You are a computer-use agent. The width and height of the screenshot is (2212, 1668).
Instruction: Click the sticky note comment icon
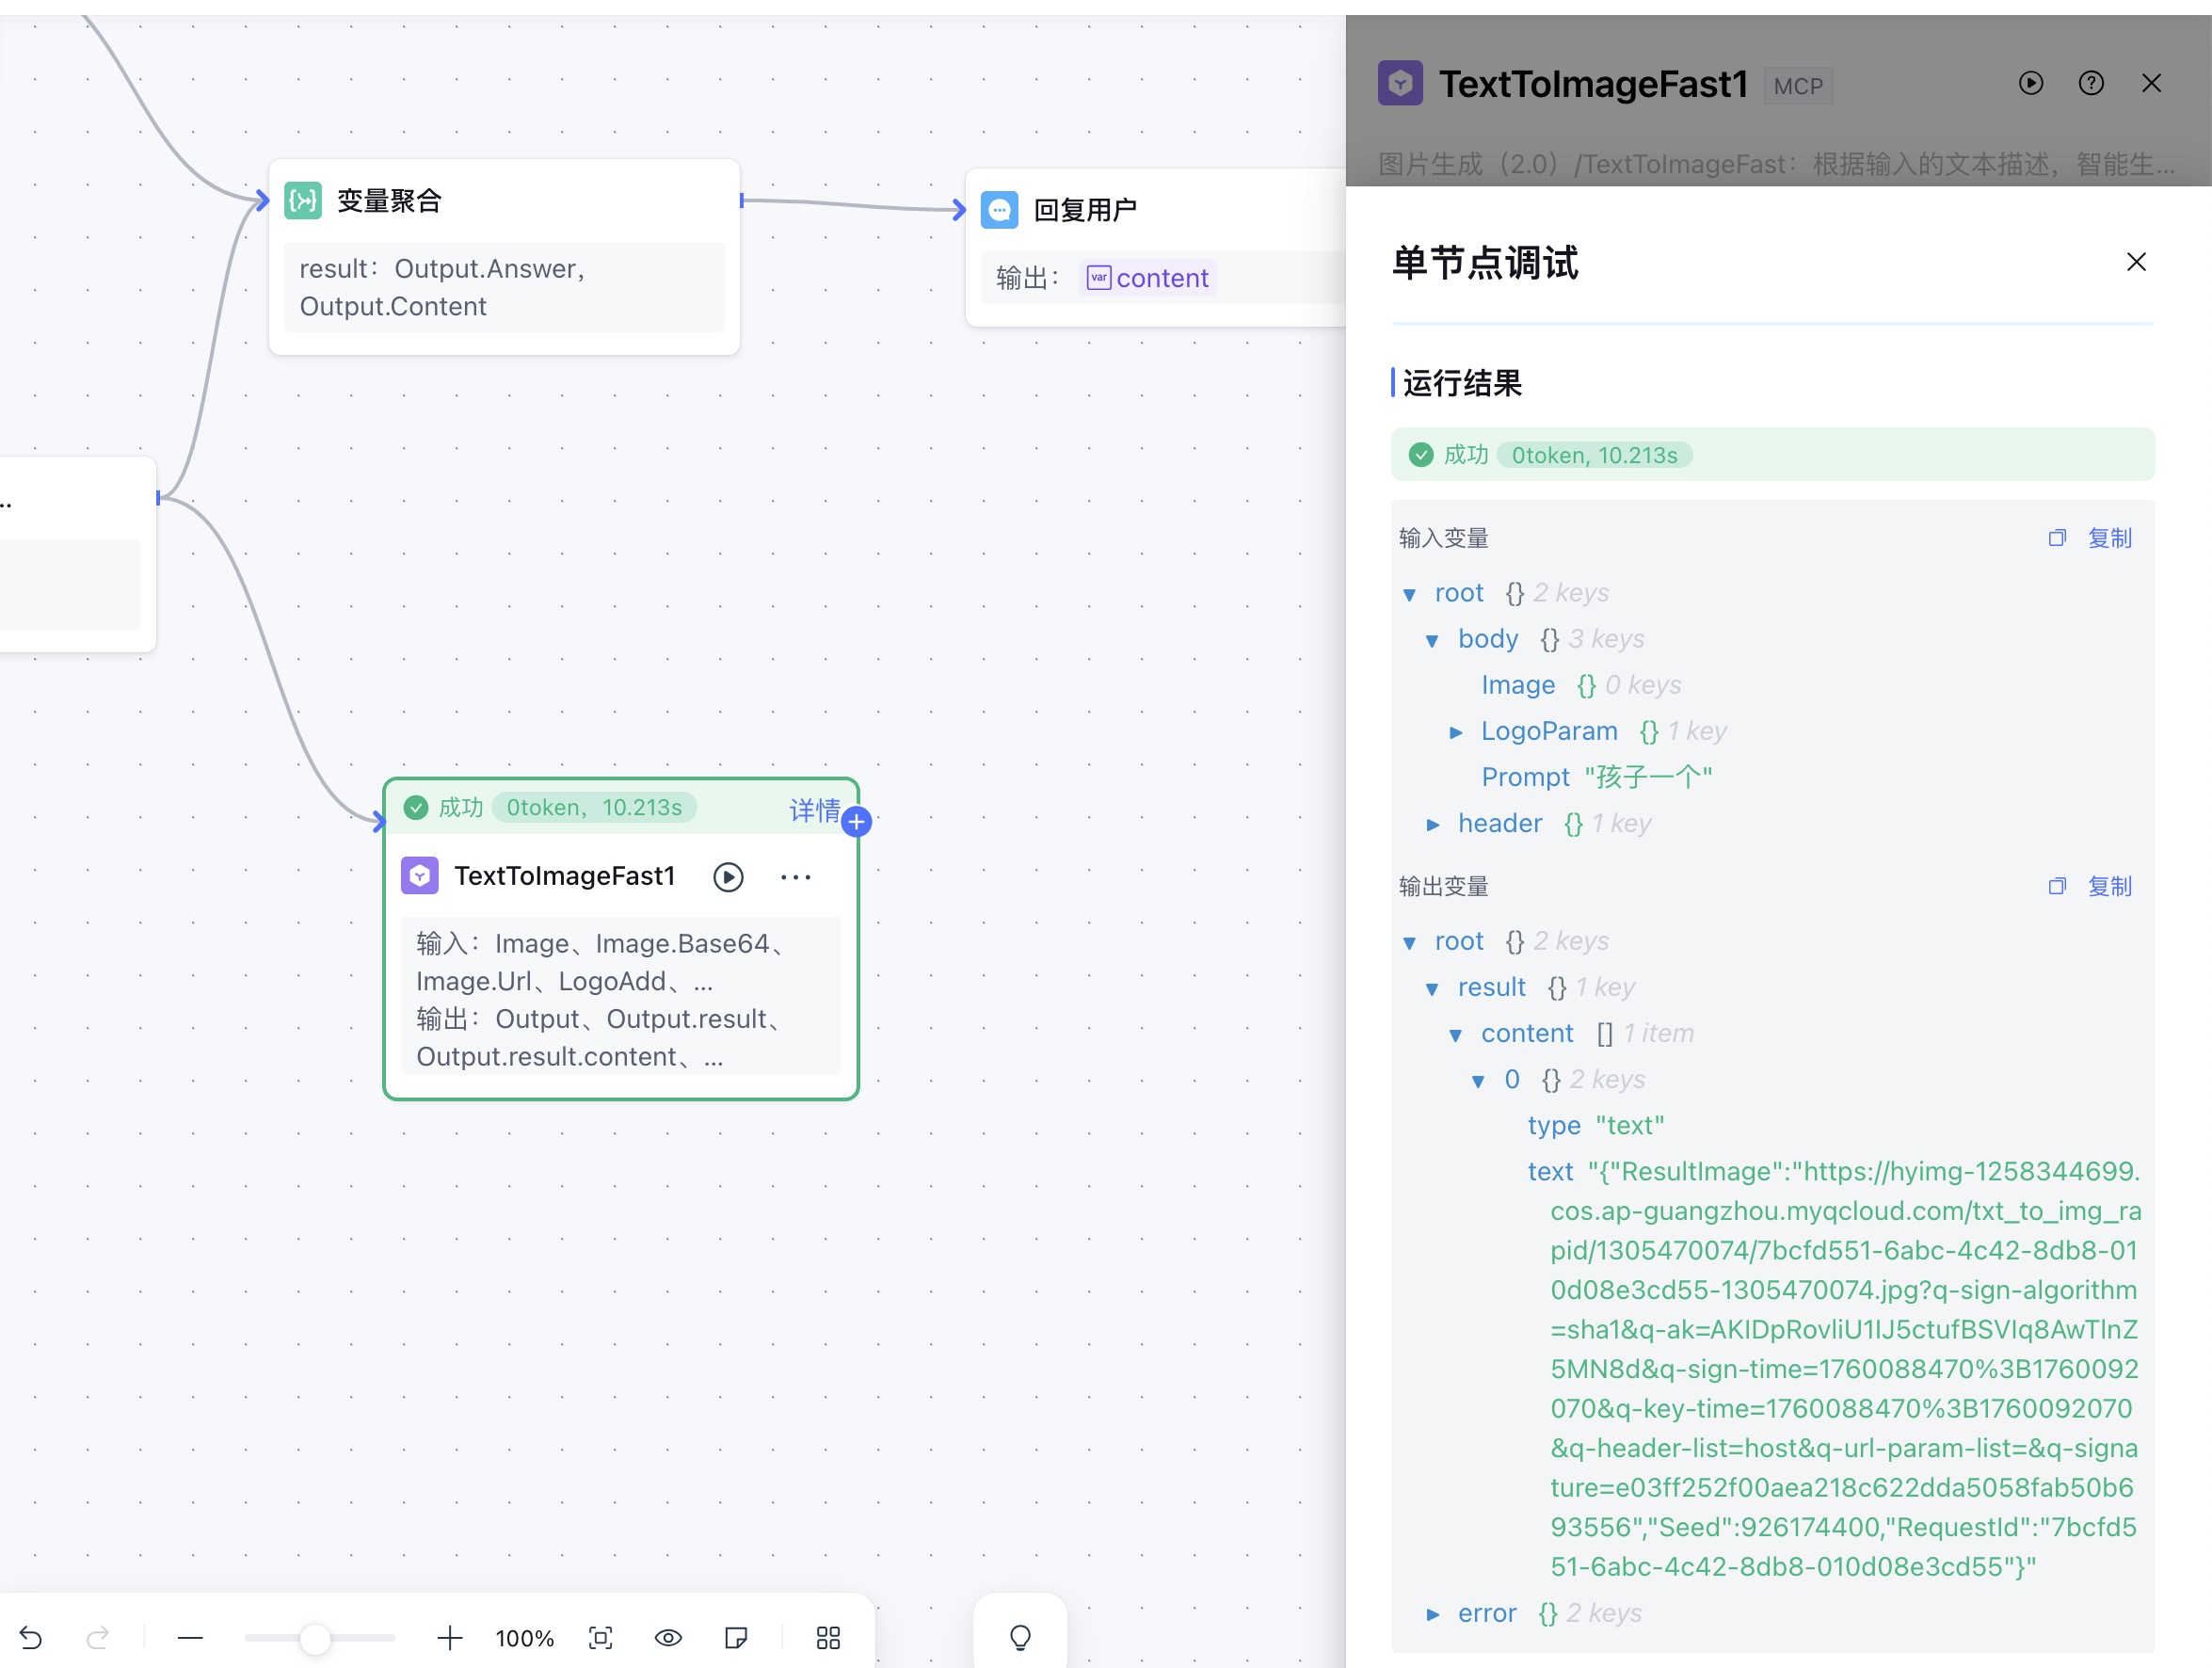point(736,1637)
